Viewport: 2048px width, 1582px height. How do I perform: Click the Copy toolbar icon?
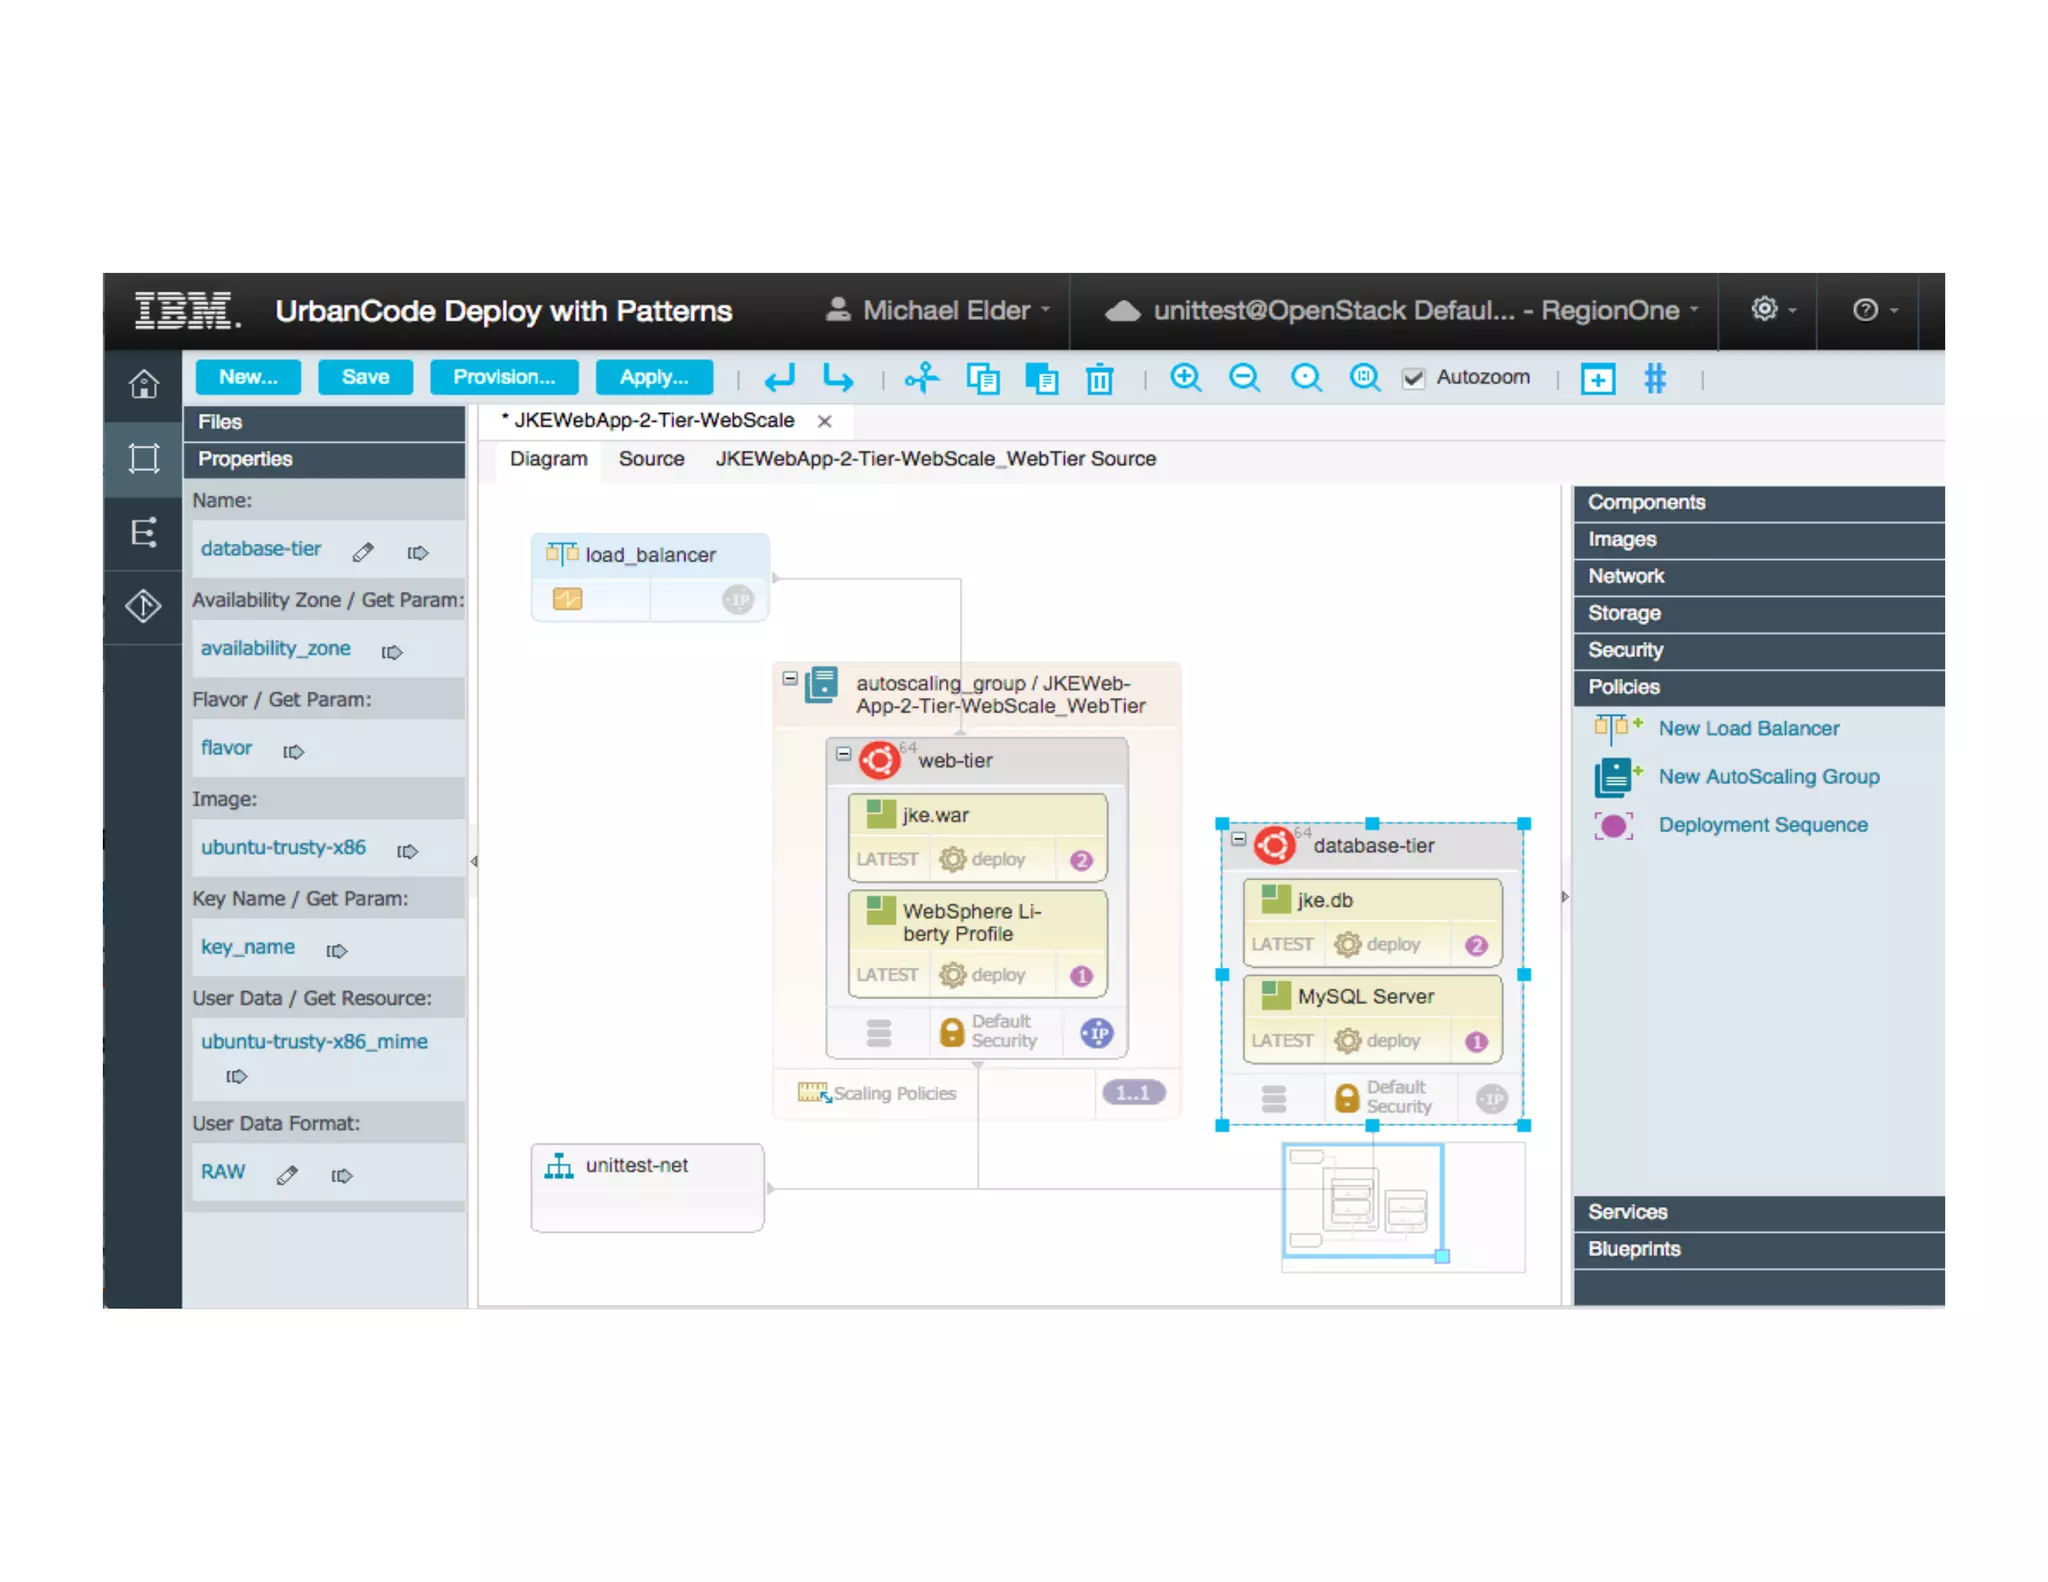[x=982, y=378]
